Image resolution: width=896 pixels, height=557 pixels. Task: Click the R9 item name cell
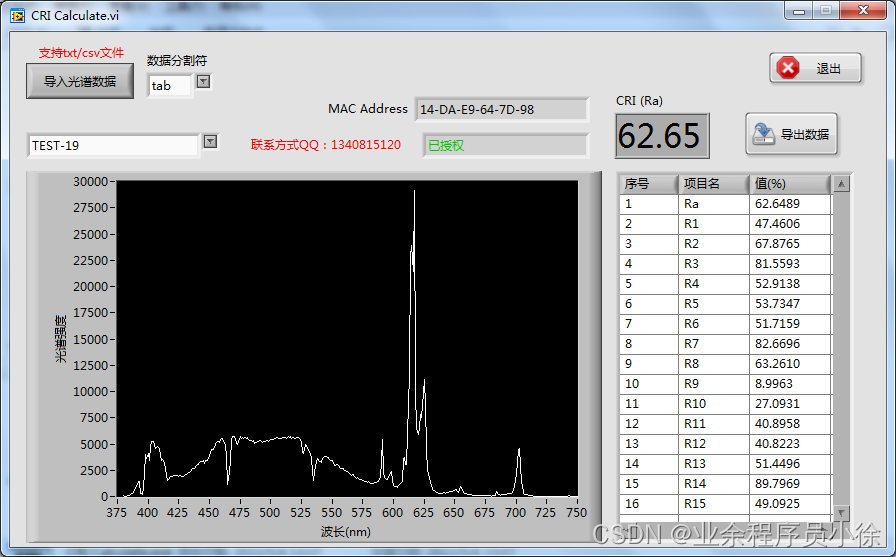coord(714,384)
